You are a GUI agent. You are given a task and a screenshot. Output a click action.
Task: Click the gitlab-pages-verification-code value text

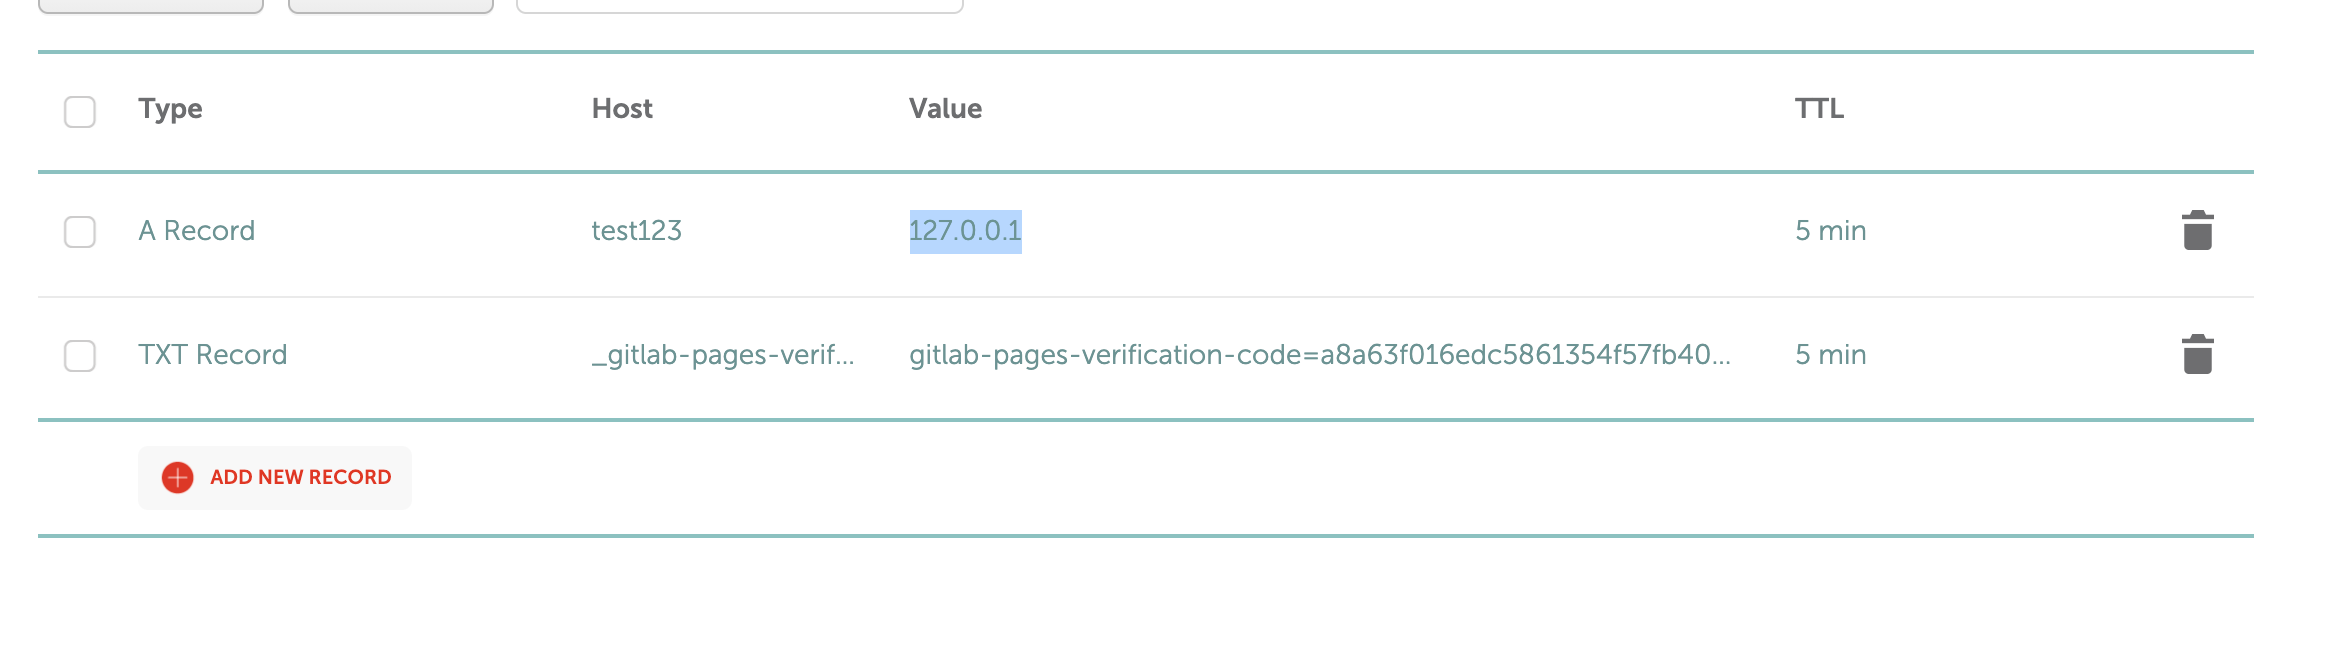(1319, 355)
